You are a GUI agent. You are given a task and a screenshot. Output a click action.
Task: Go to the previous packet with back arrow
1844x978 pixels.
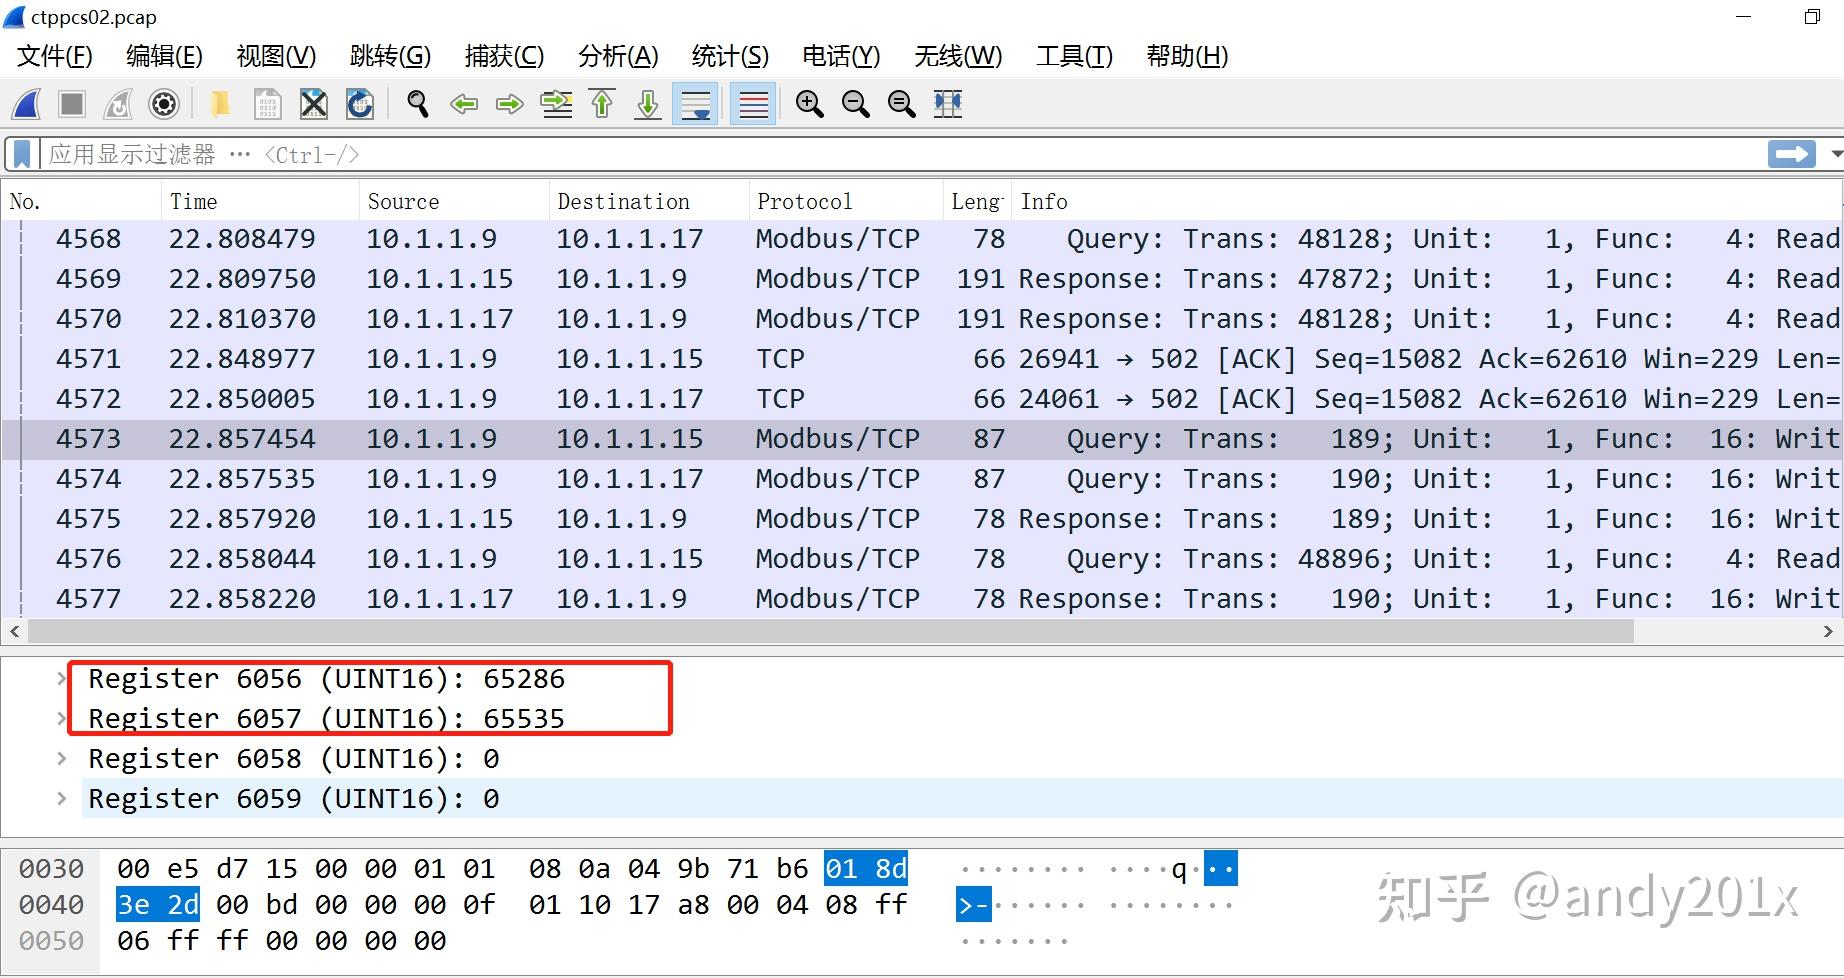[x=463, y=104]
